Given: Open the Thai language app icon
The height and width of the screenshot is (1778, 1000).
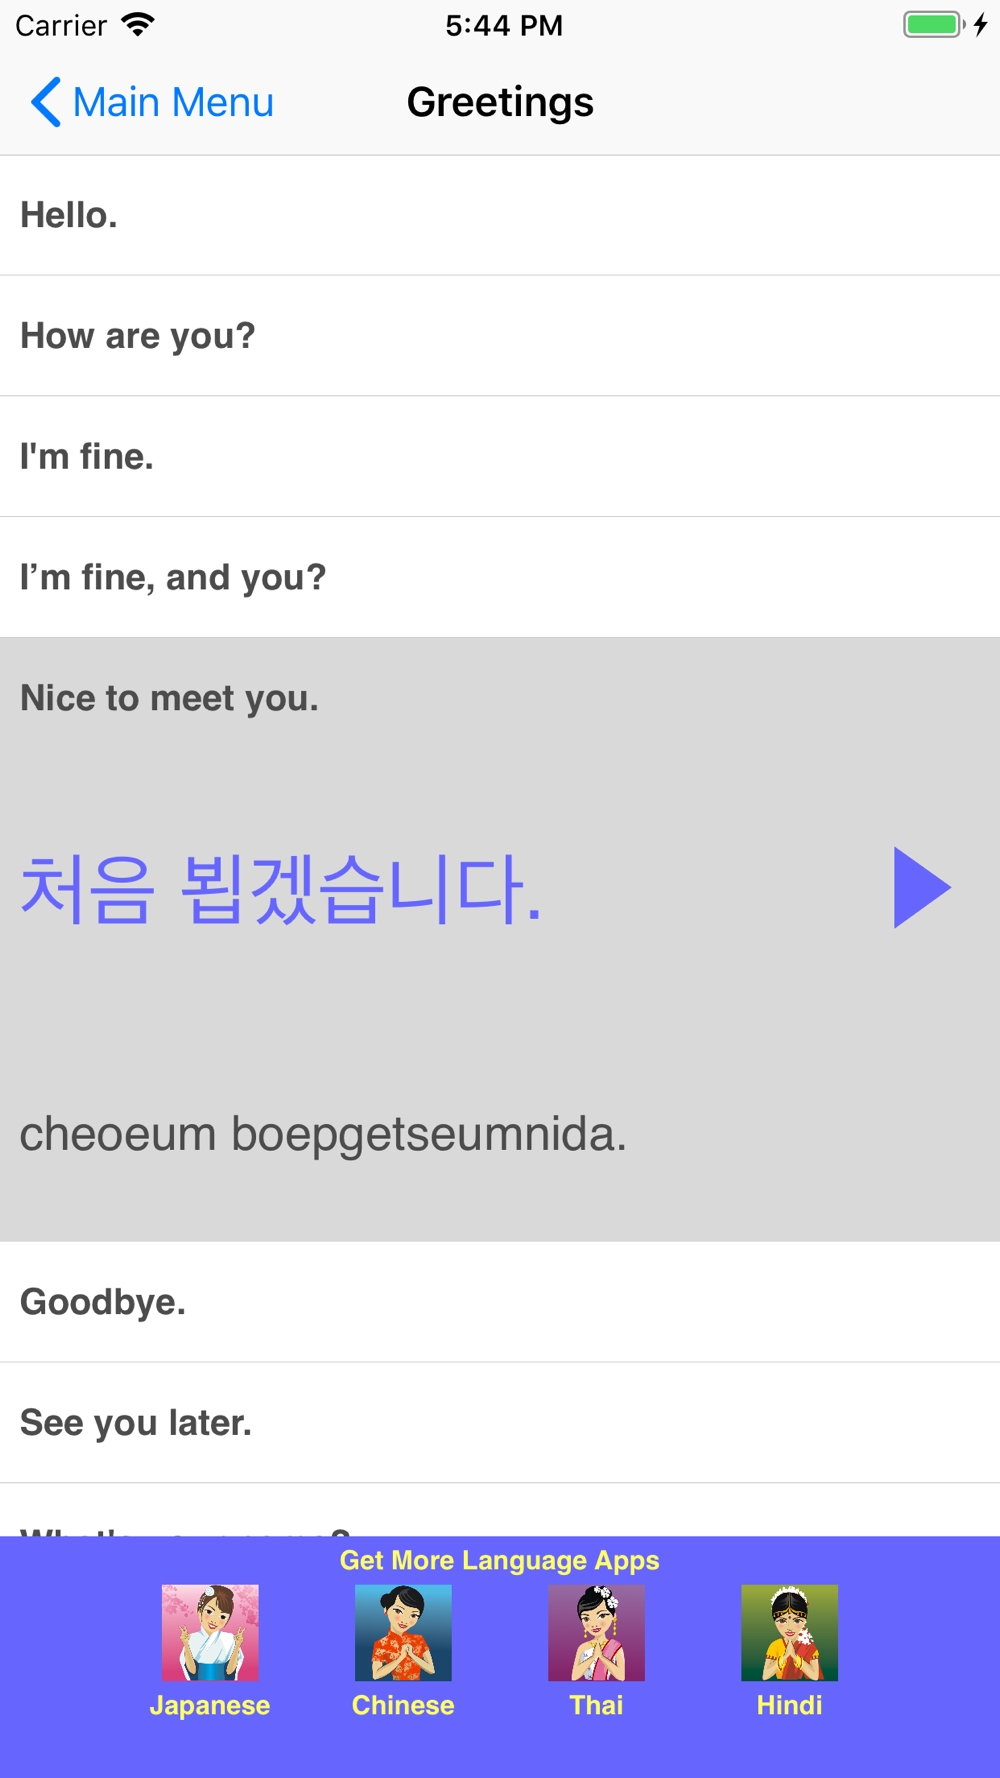Looking at the screenshot, I should [596, 1632].
